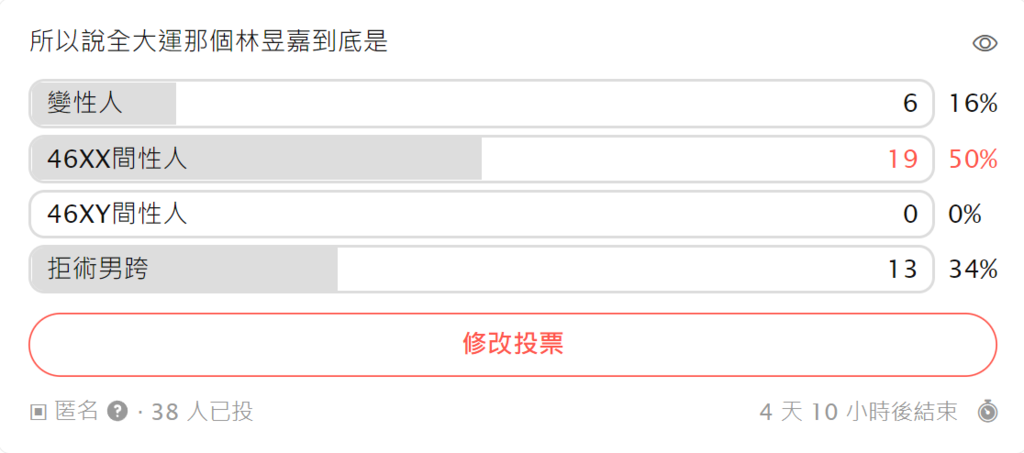Viewport: 1024px width, 453px height.
Task: Open the question mark help icon next to 匿名
Action: click(x=117, y=411)
